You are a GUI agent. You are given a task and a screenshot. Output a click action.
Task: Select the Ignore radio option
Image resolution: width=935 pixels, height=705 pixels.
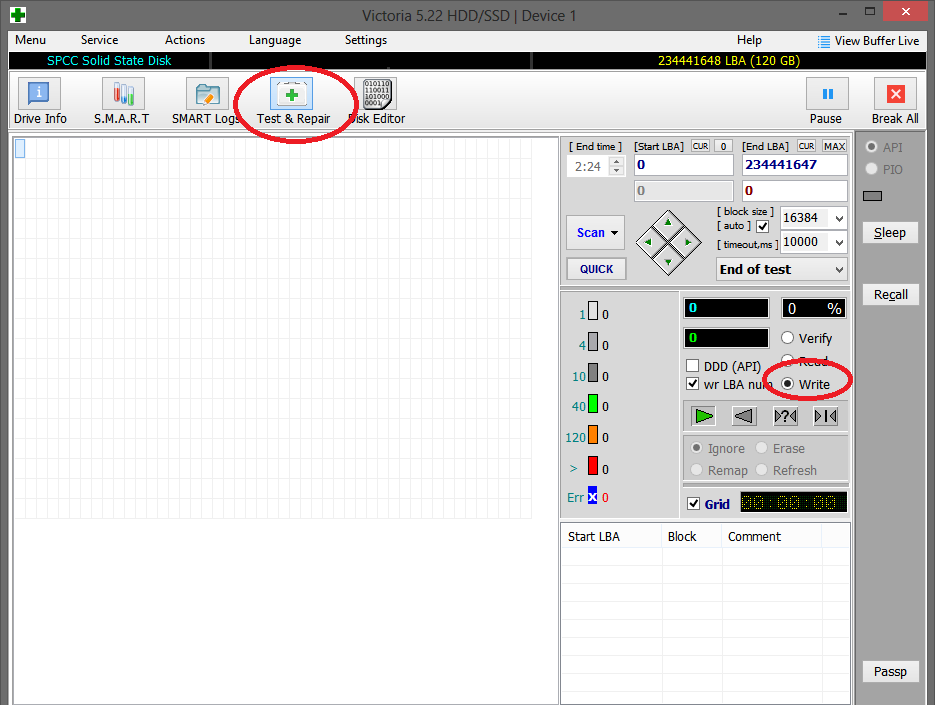pos(696,448)
